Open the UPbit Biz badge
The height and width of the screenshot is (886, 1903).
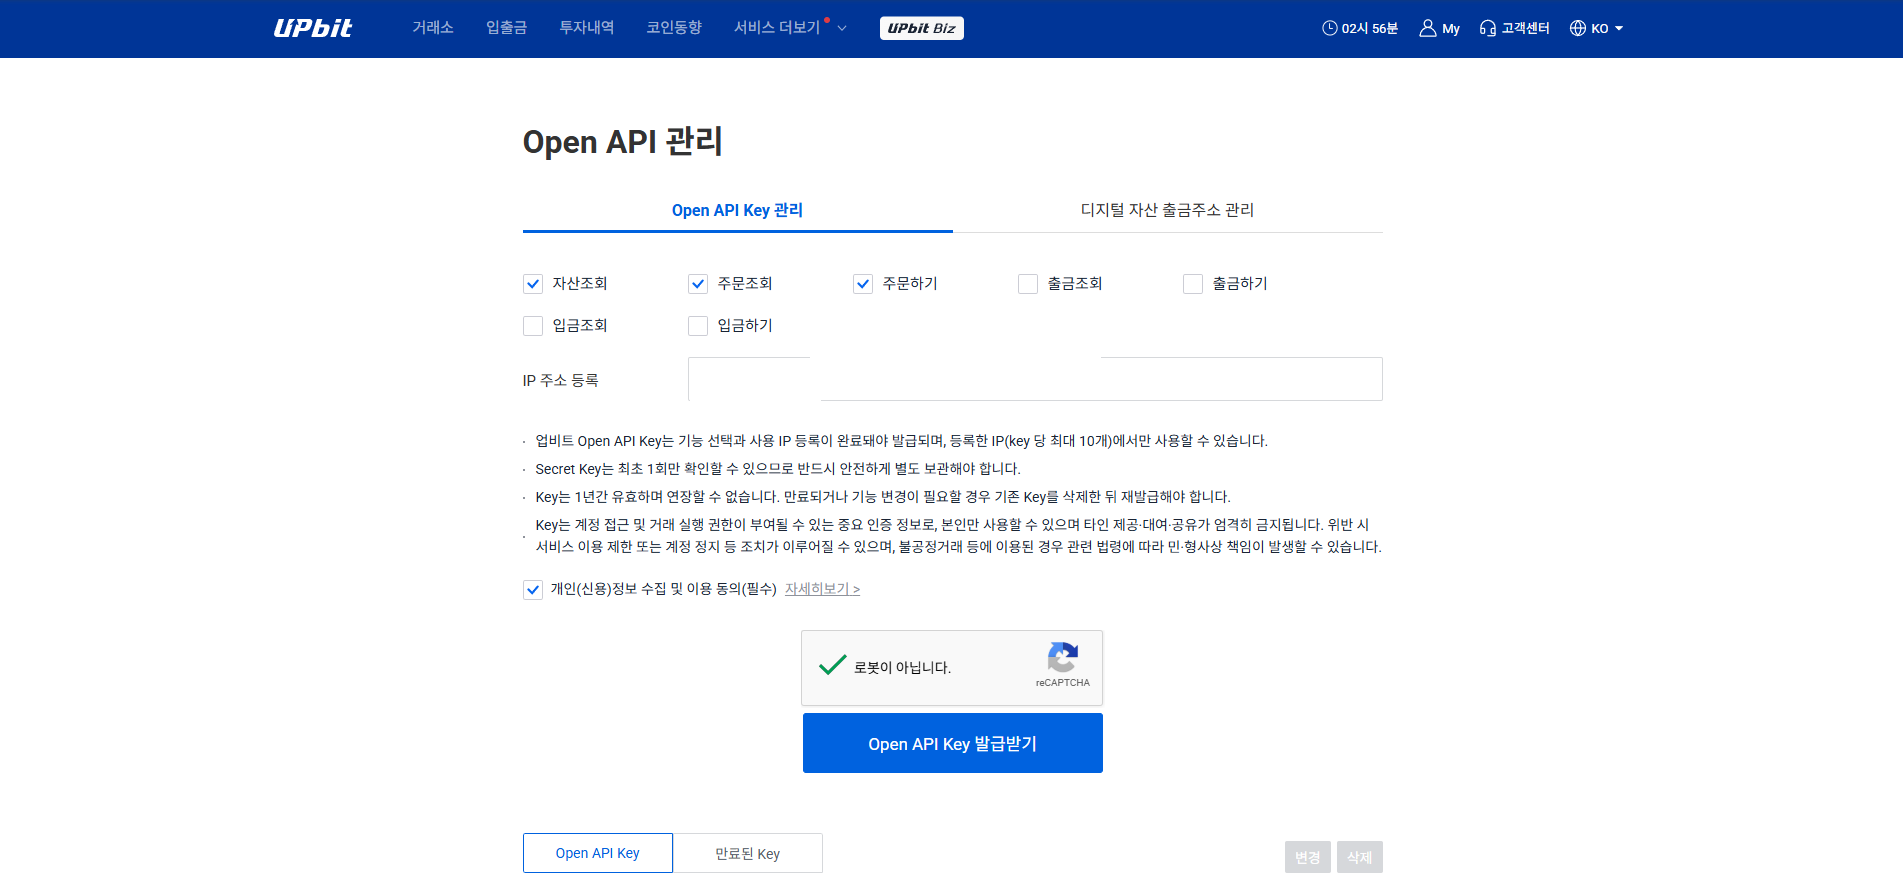pos(921,28)
